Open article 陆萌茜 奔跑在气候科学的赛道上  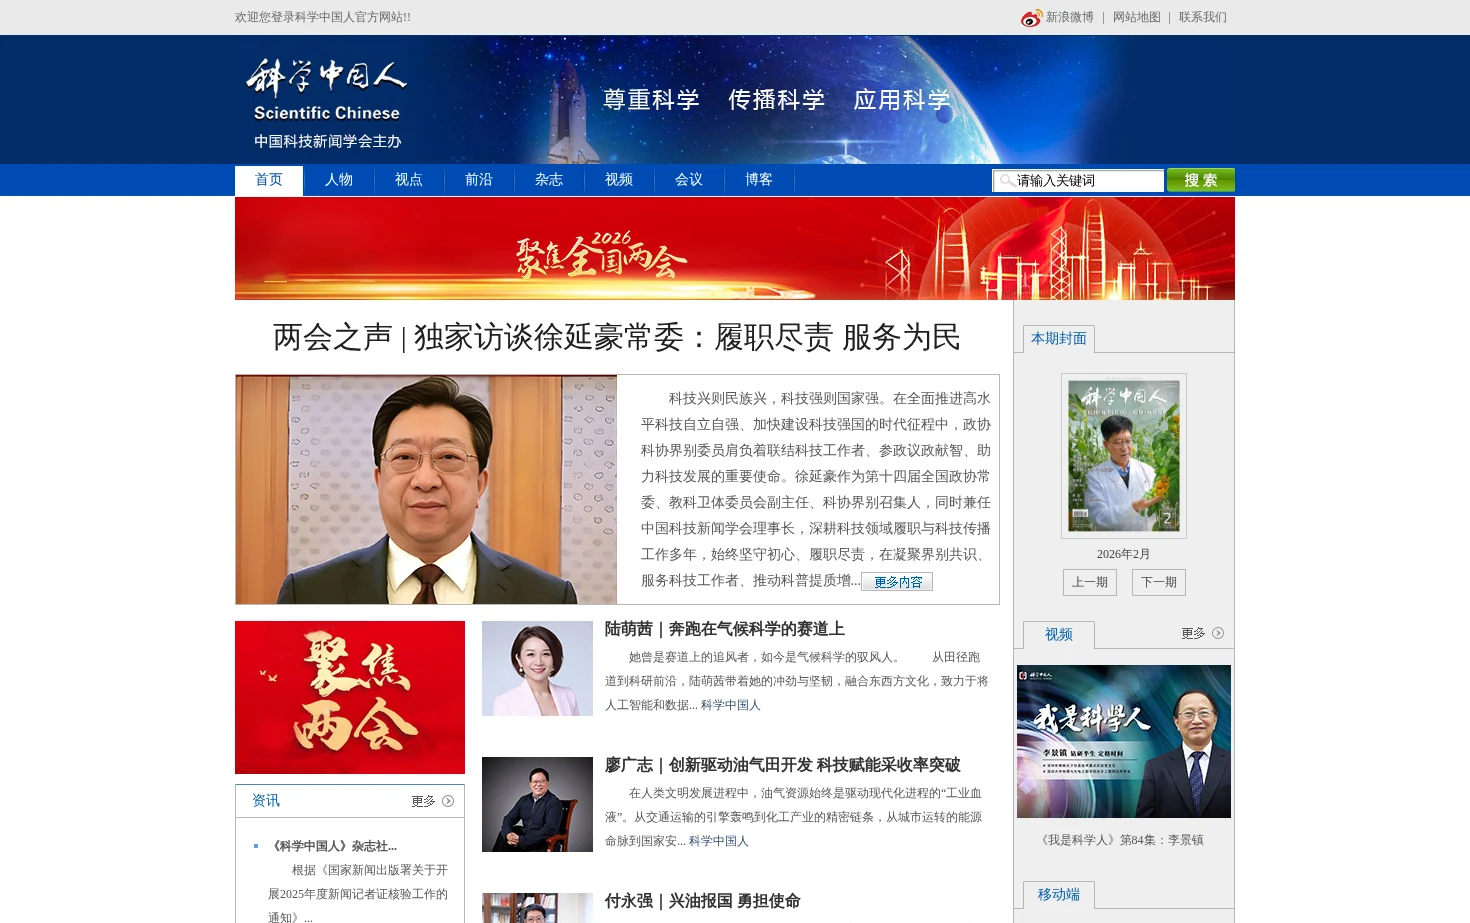tap(725, 629)
